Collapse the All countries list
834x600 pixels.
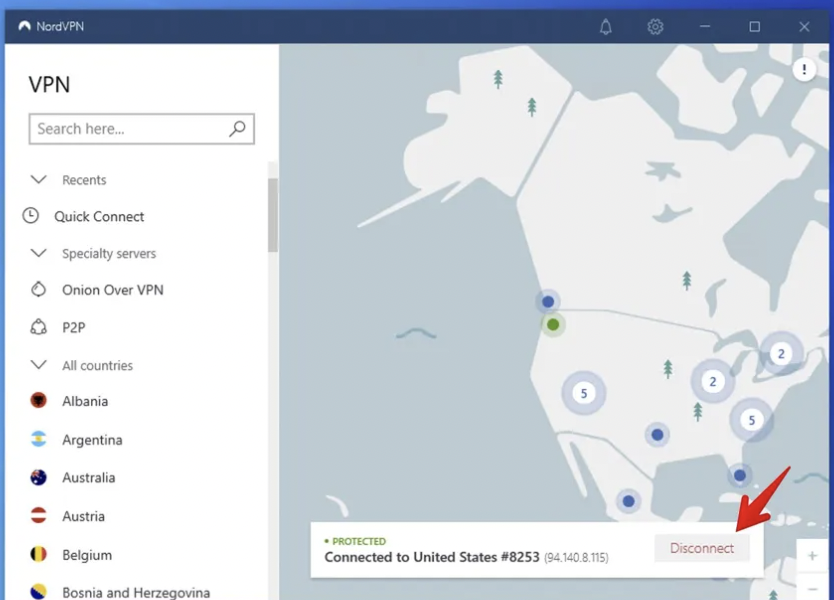coord(39,365)
